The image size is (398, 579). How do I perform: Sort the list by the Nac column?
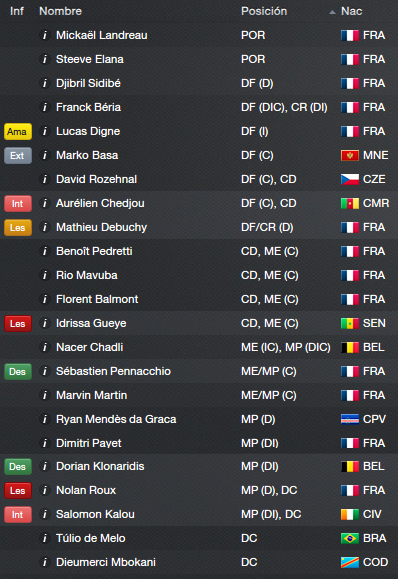pos(351,11)
